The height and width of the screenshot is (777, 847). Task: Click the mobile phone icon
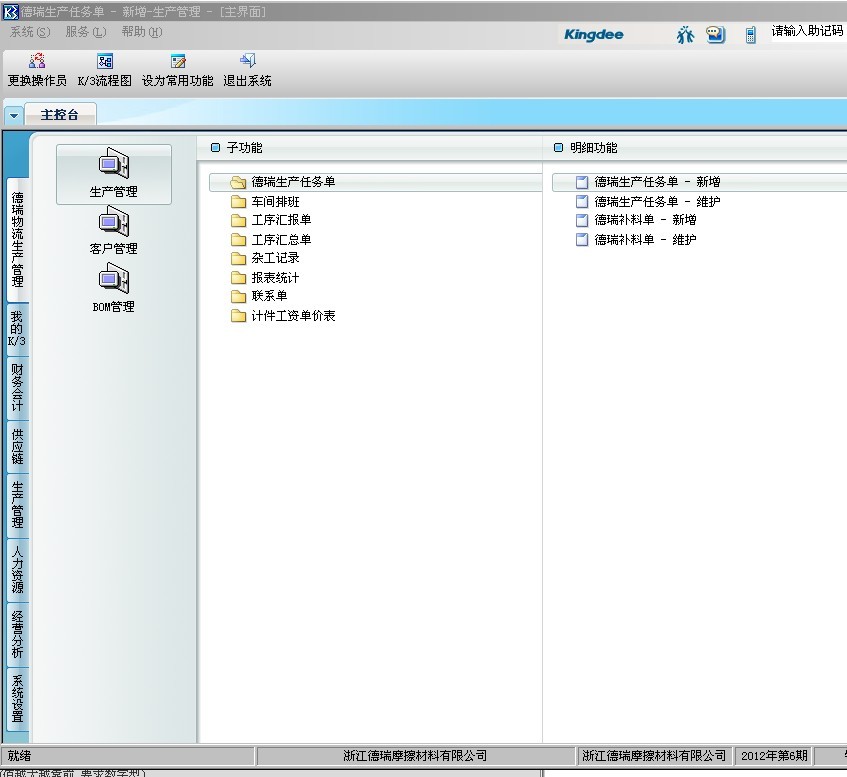[750, 35]
